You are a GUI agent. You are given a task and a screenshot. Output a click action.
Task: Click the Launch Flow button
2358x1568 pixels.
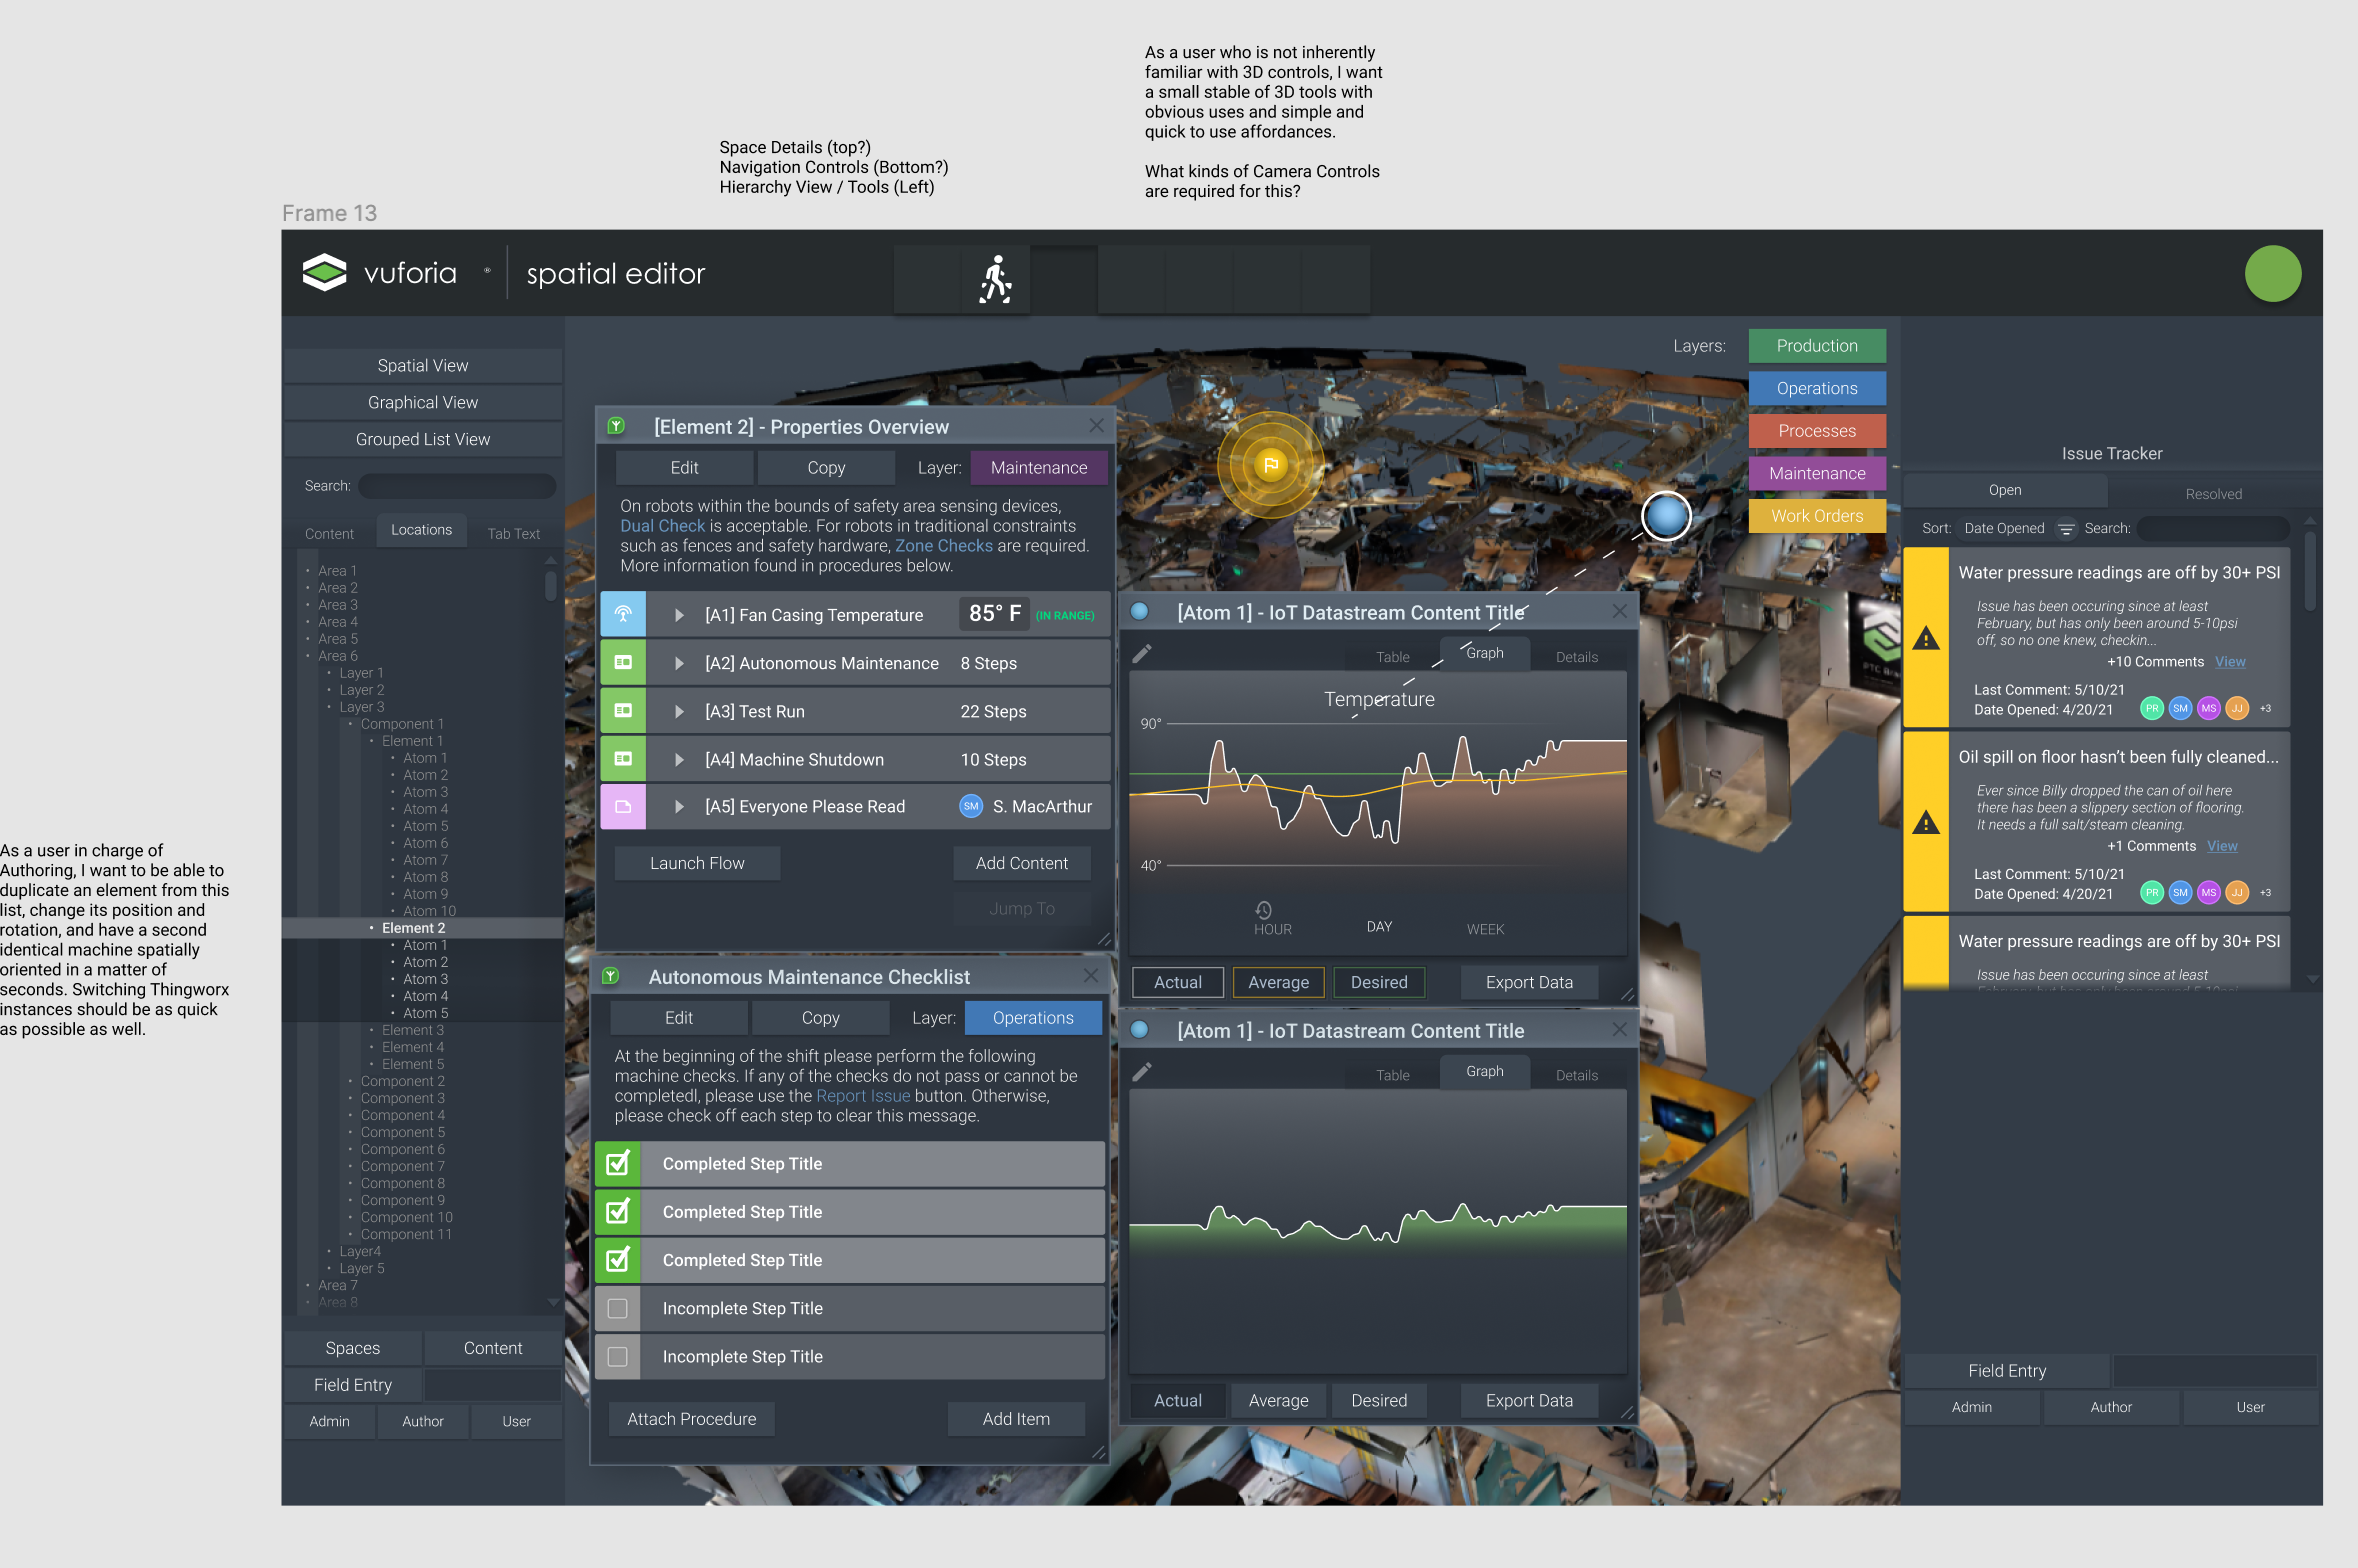(697, 863)
